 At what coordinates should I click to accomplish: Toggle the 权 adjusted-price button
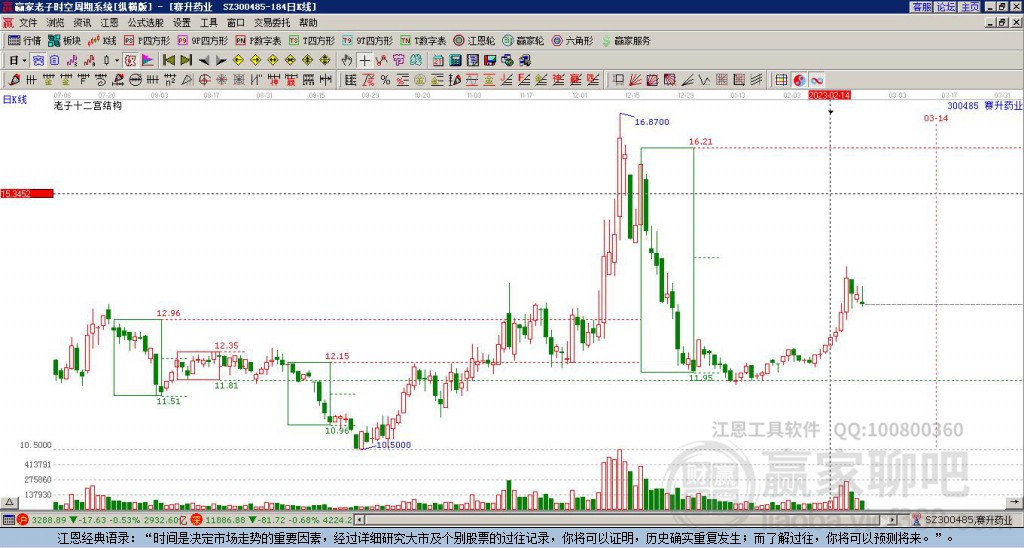point(130,61)
